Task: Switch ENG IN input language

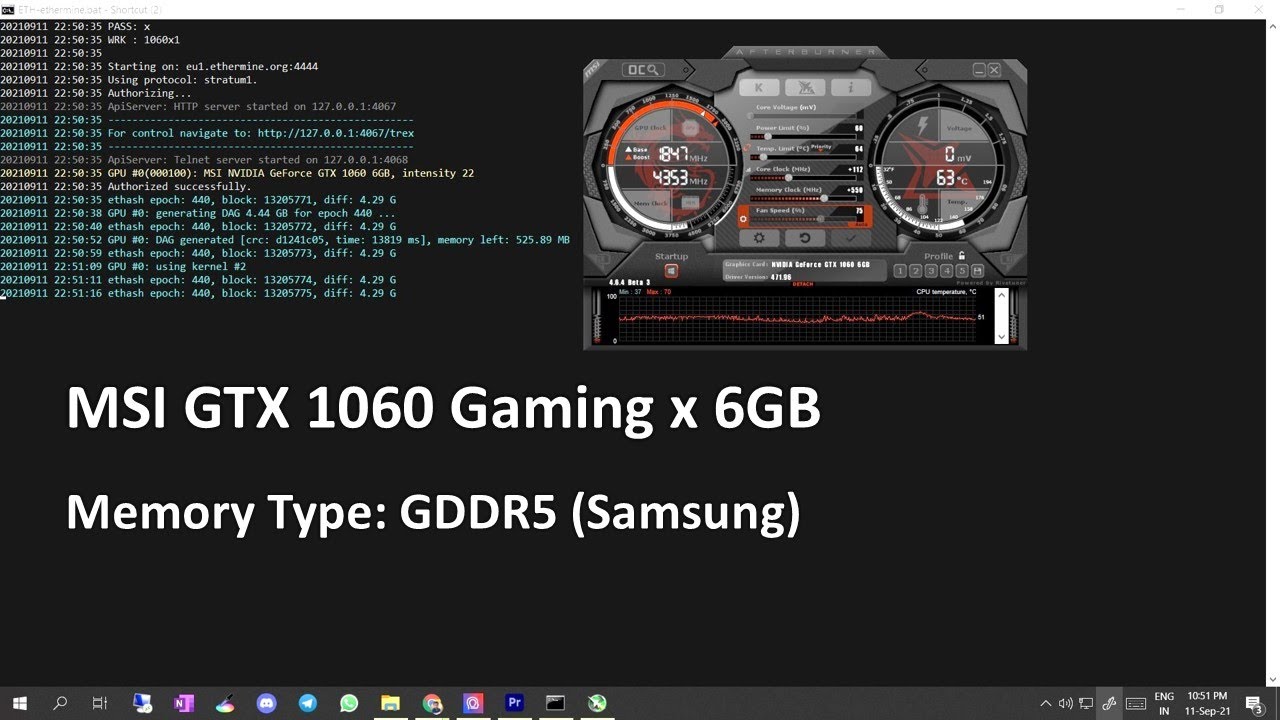Action: pyautogui.click(x=1164, y=703)
